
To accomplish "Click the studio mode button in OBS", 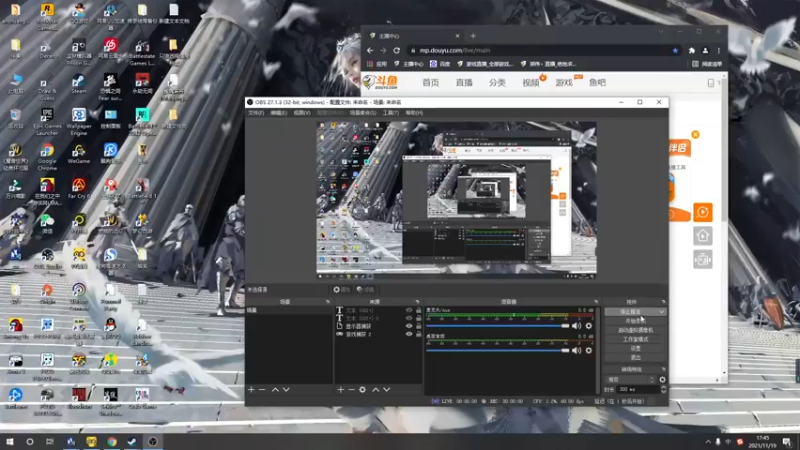I will (x=635, y=339).
